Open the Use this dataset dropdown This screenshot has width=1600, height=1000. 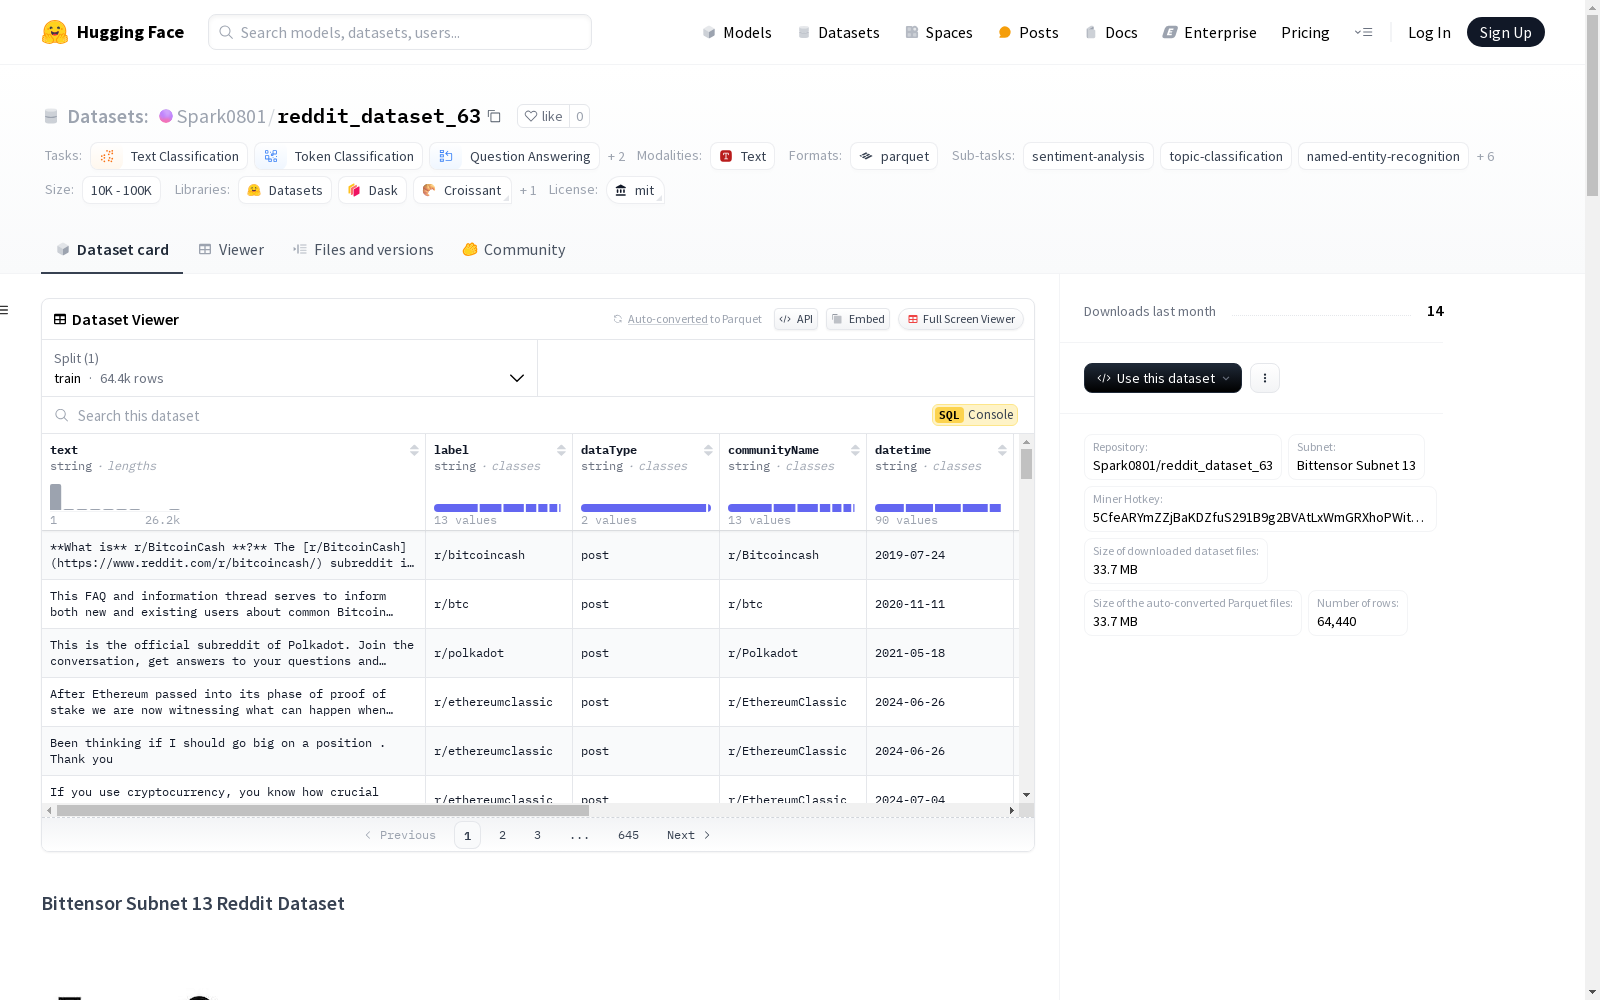coord(1162,378)
